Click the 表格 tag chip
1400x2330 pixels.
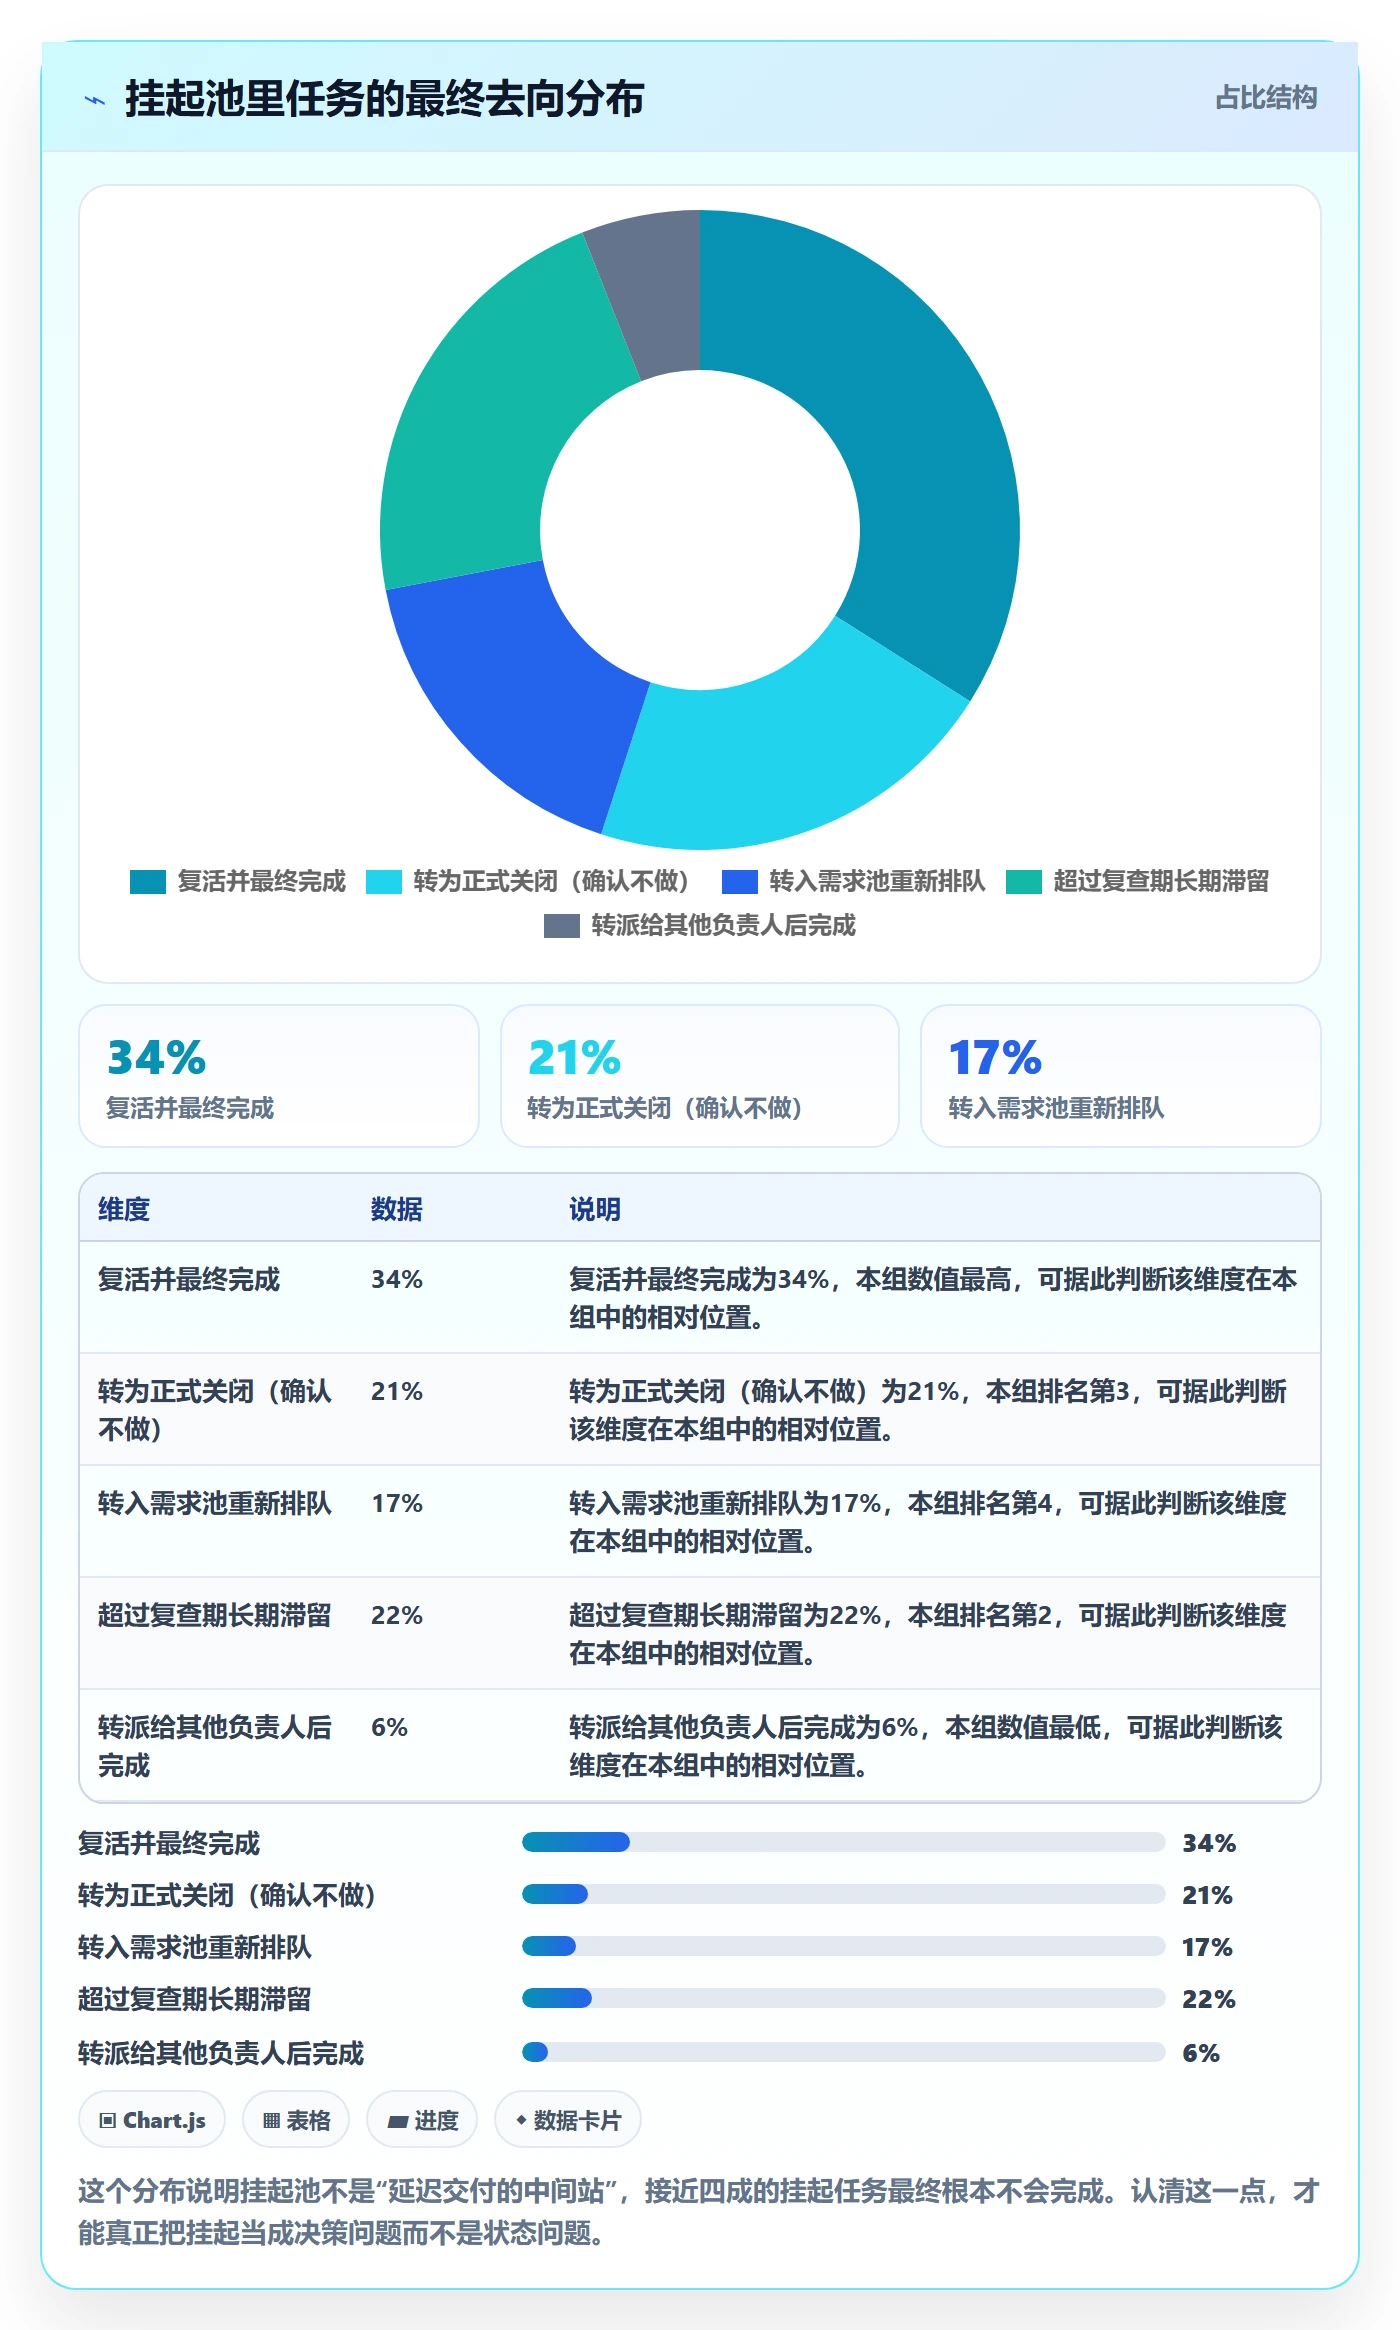click(x=296, y=2120)
